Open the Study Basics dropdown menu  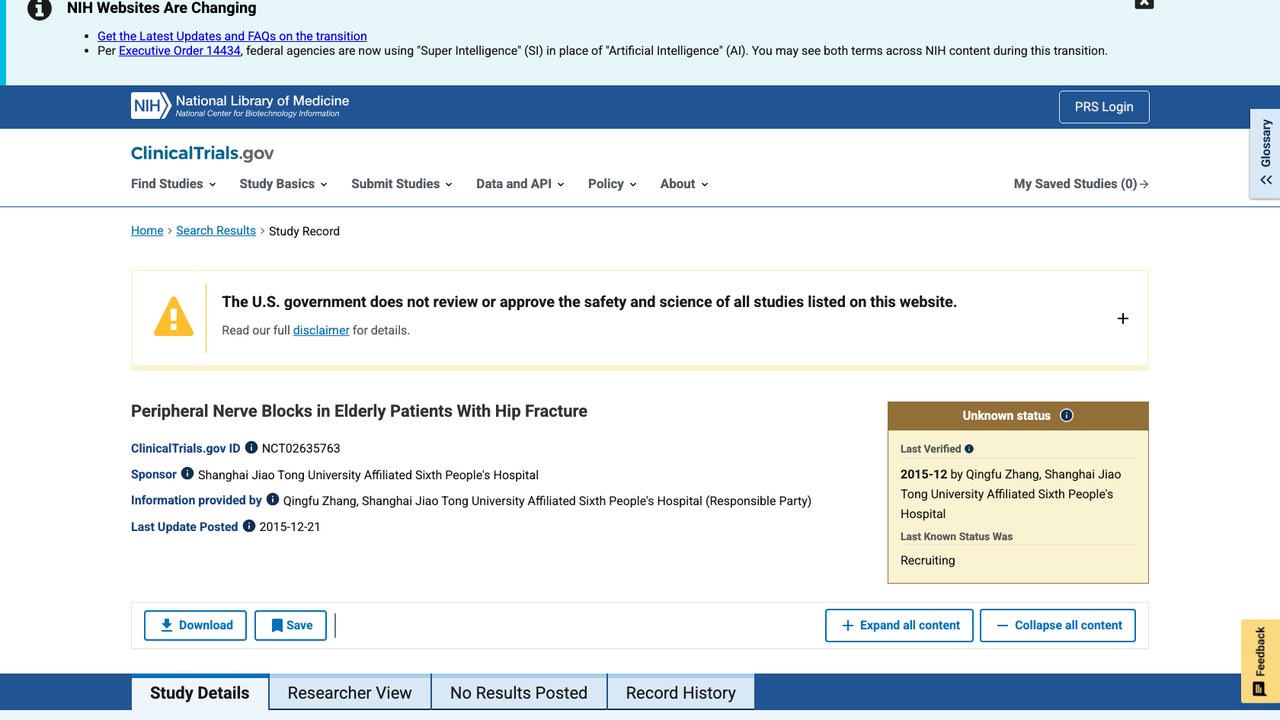(x=284, y=184)
